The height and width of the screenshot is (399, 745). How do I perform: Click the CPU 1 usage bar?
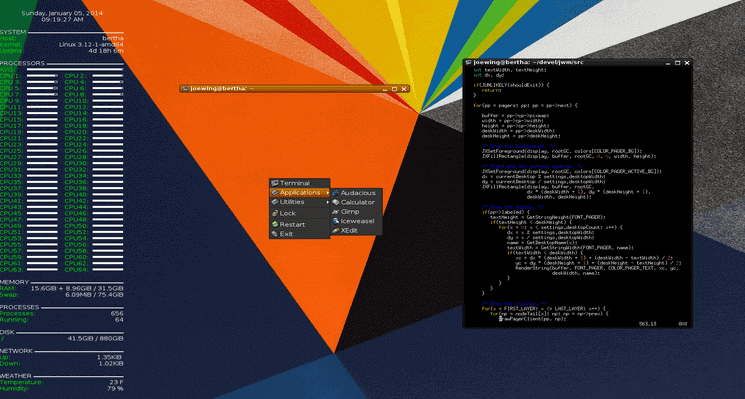[x=42, y=76]
